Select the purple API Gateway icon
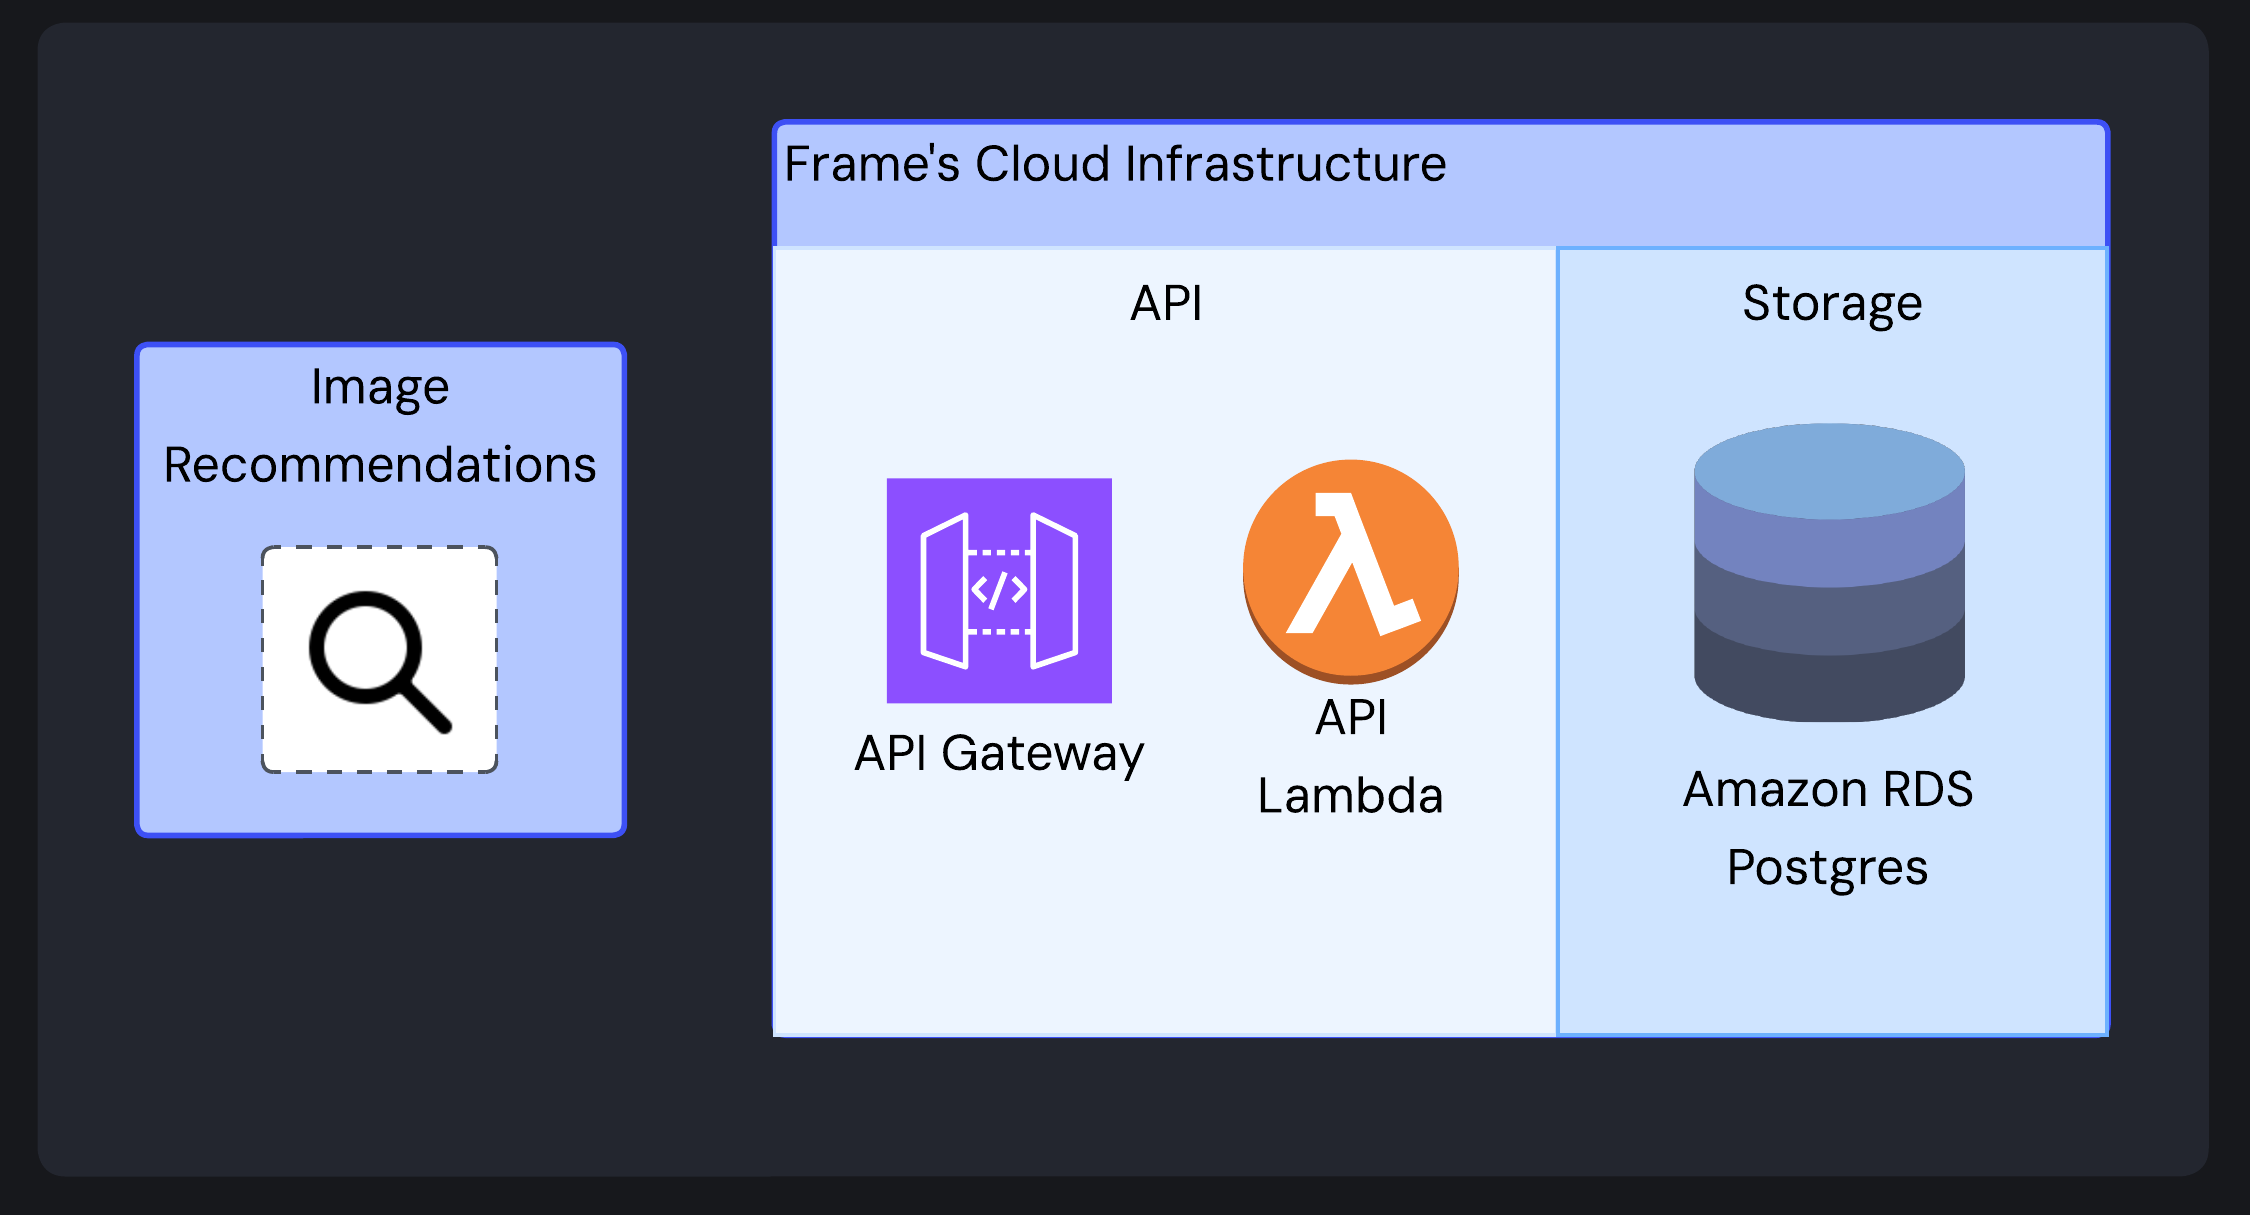 point(999,590)
